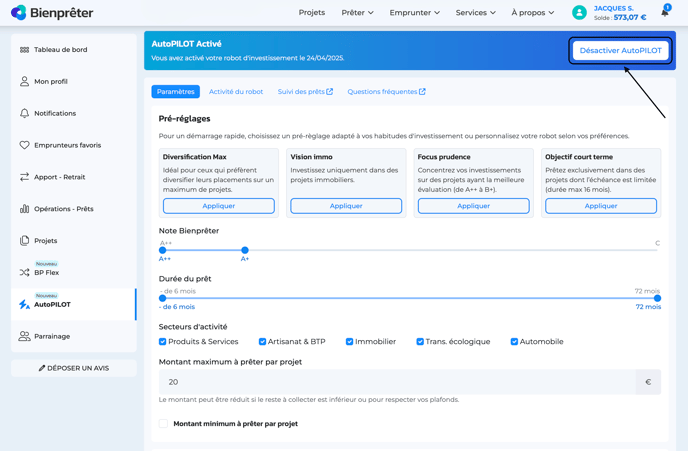Click the balance 573,07 € text
This screenshot has width=688, height=451.
630,18
